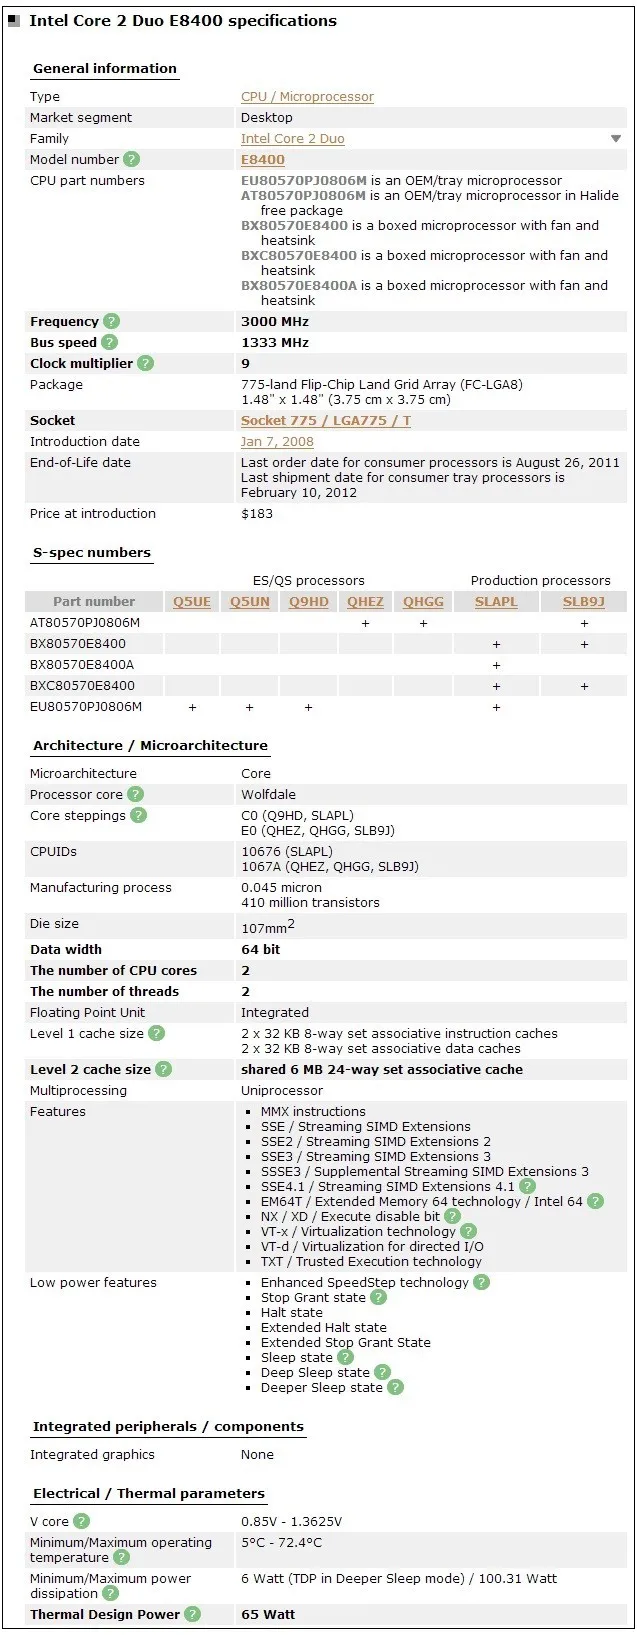Screen dimensions: 637x1635
Task: Click help icon beside Clock multiplier
Action: pos(146,363)
